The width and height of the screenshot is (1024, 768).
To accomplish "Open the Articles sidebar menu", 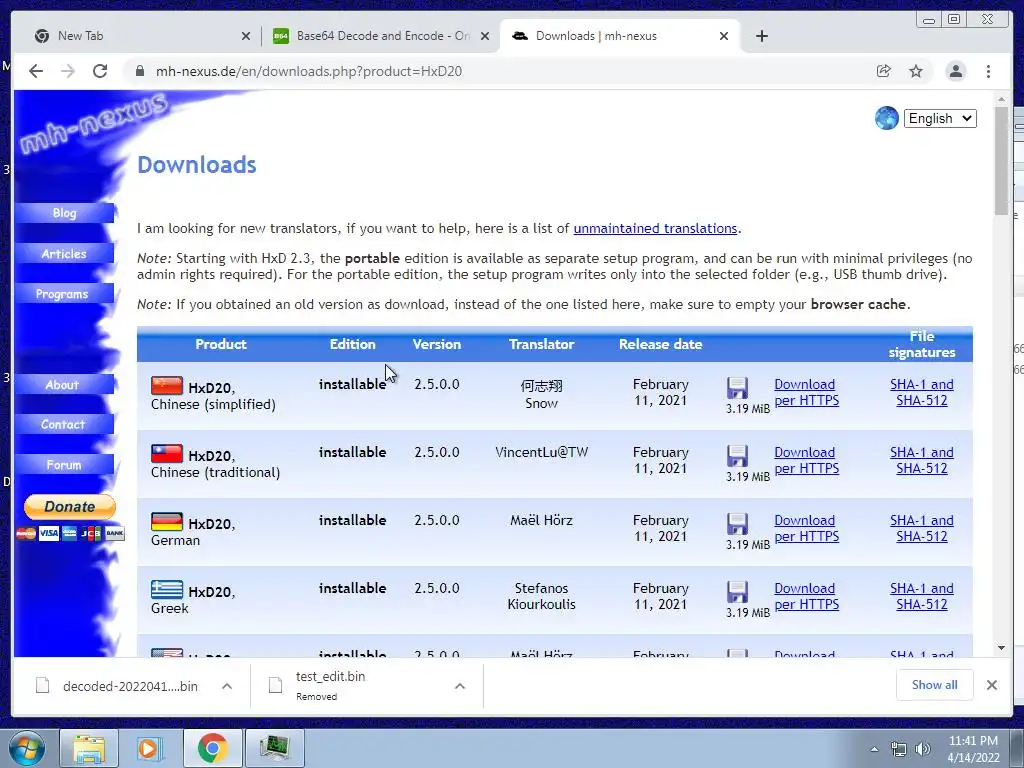I will (64, 253).
